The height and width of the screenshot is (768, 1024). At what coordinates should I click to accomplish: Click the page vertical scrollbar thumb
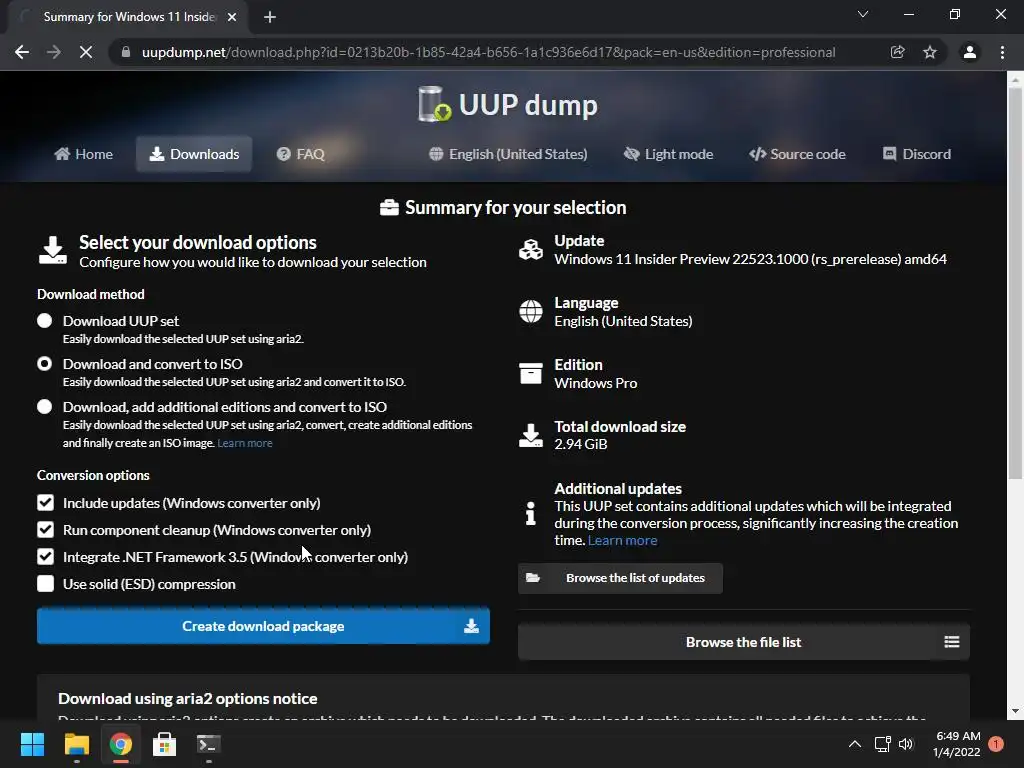pyautogui.click(x=1015, y=283)
